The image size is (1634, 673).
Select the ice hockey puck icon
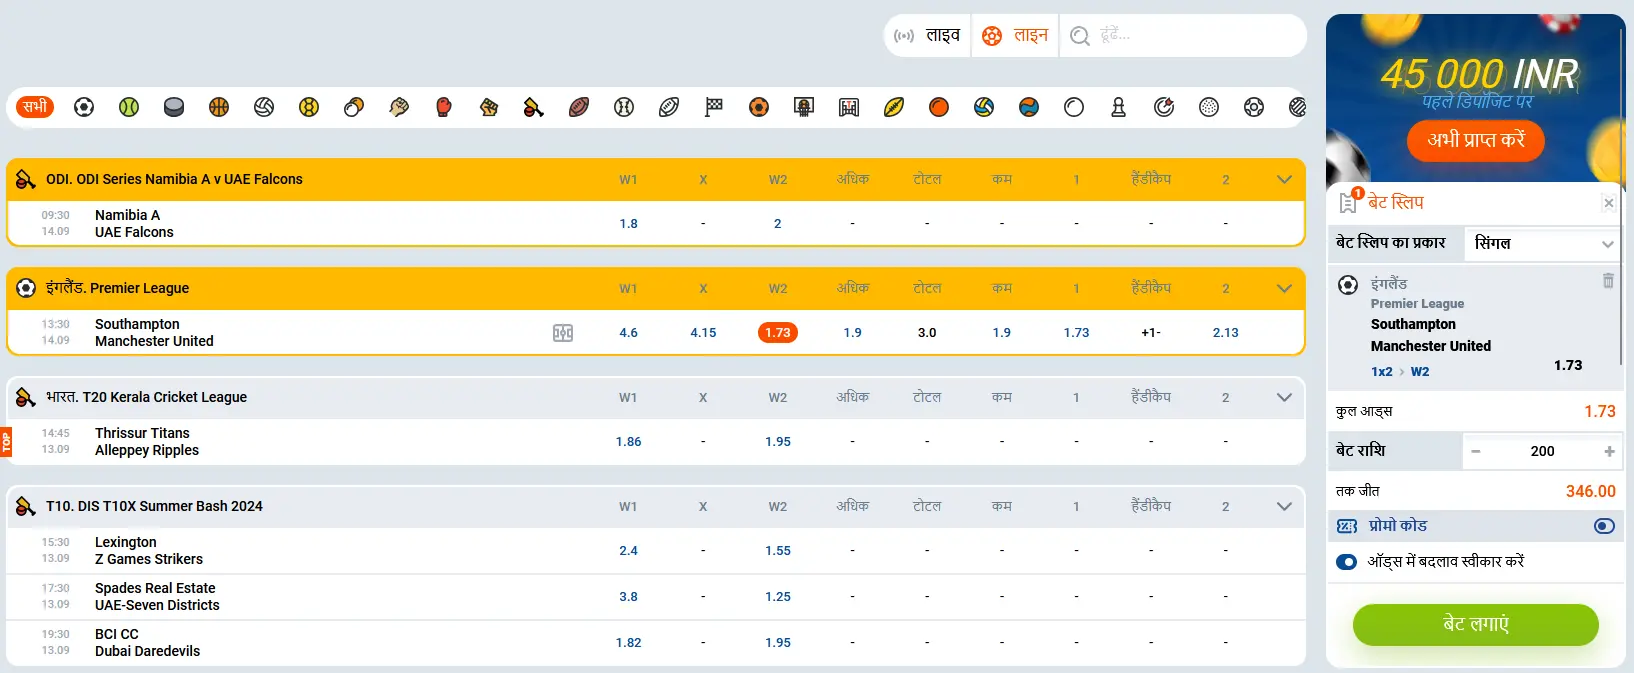(174, 107)
